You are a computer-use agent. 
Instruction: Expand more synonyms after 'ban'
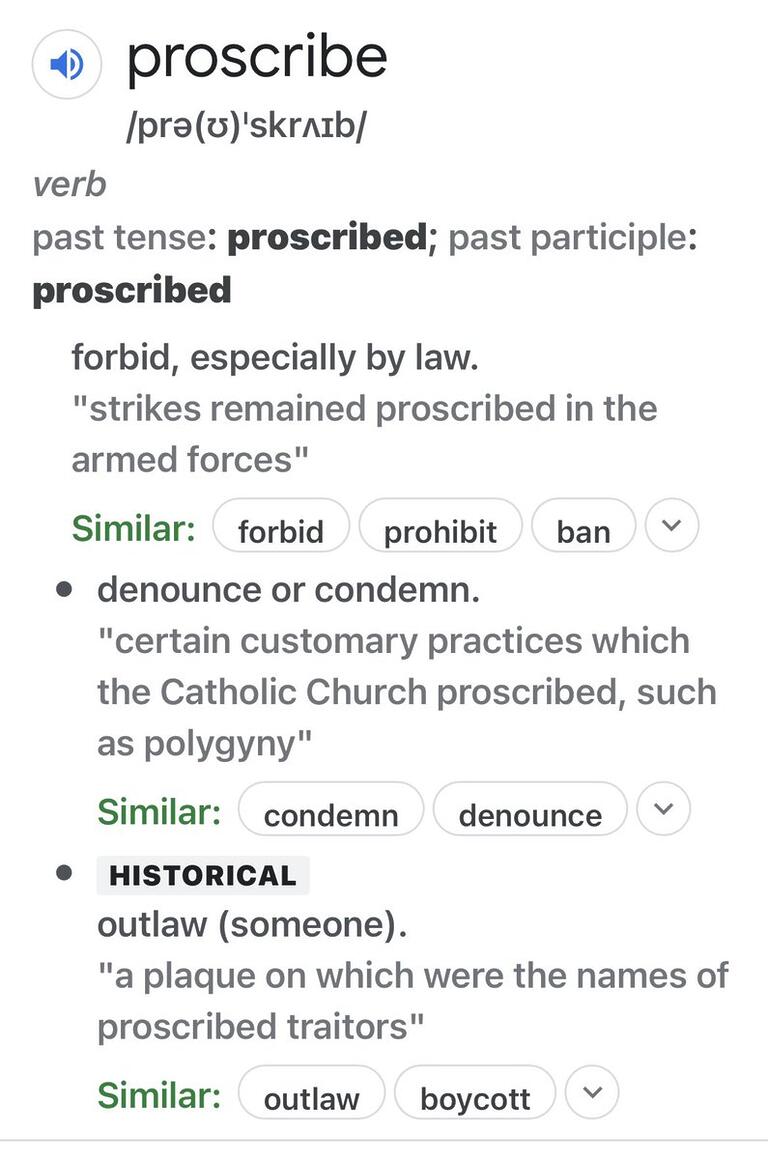[x=671, y=526]
